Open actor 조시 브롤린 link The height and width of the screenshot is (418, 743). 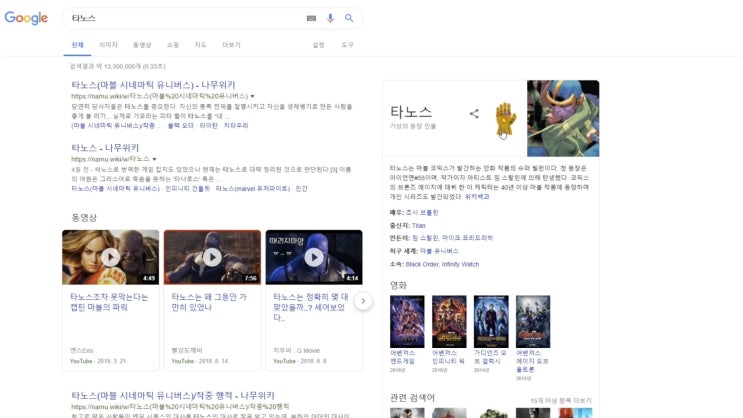[x=422, y=213]
